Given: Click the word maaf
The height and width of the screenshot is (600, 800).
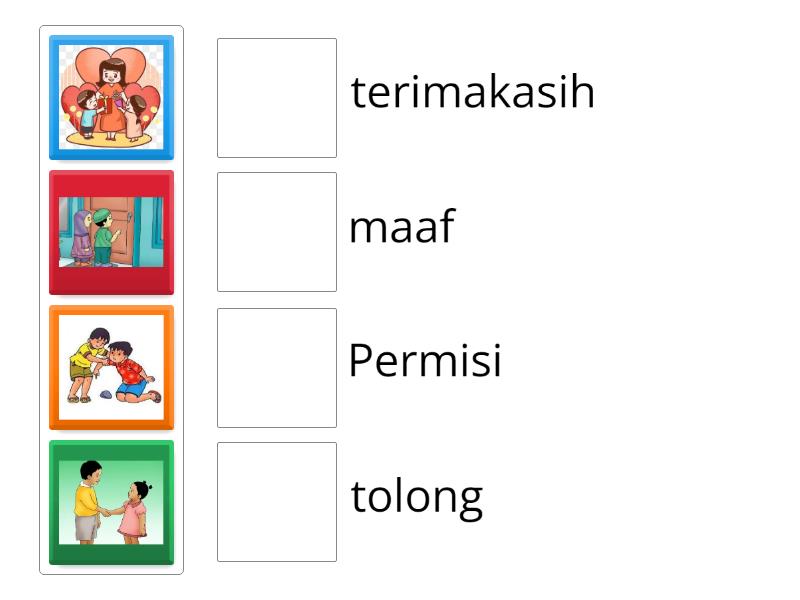Looking at the screenshot, I should [401, 227].
